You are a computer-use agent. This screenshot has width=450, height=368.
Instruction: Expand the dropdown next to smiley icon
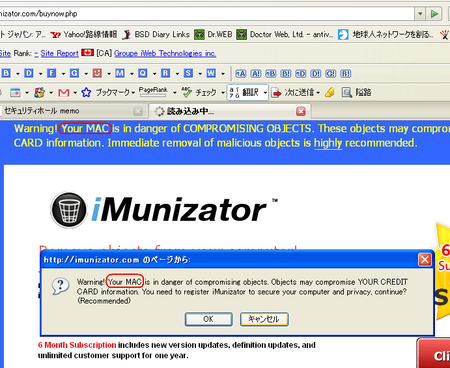(x=109, y=73)
